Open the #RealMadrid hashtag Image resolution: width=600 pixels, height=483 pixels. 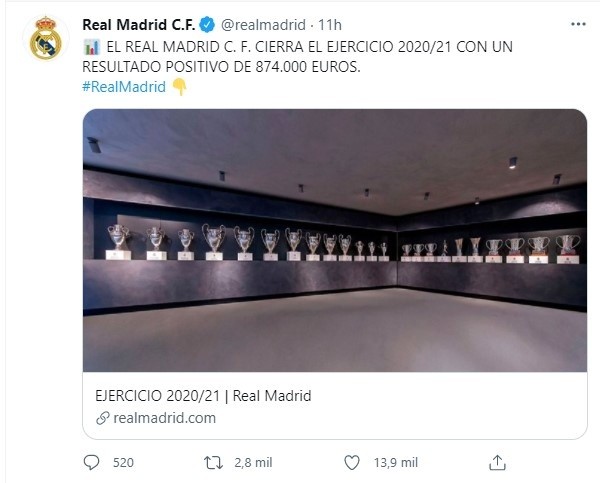tap(124, 86)
